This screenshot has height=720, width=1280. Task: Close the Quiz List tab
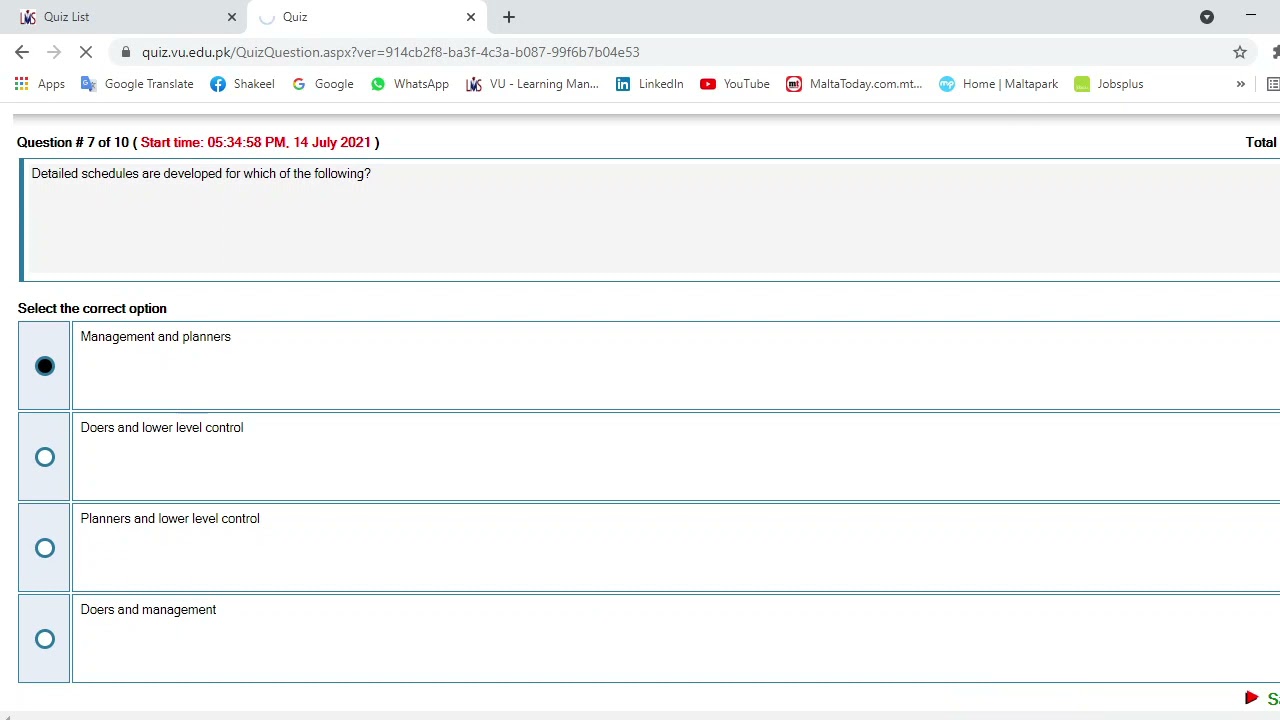[232, 17]
